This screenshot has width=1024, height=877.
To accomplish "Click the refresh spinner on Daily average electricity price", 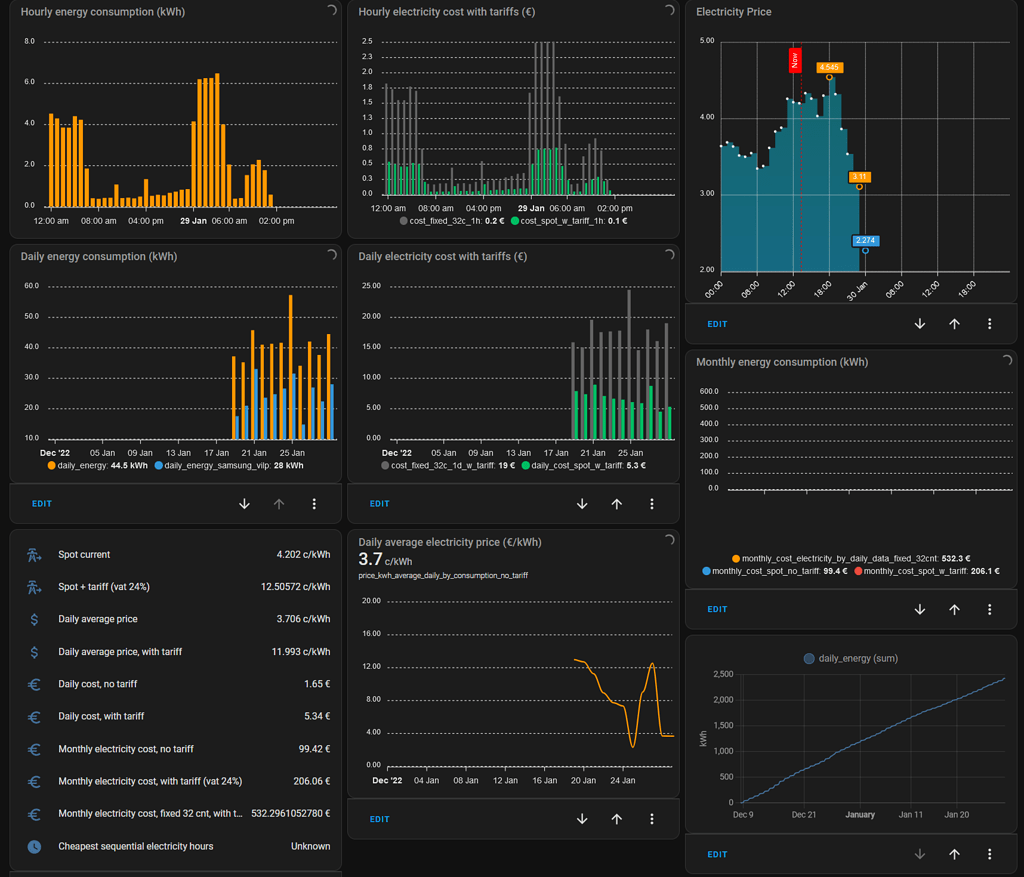I will pos(669,538).
